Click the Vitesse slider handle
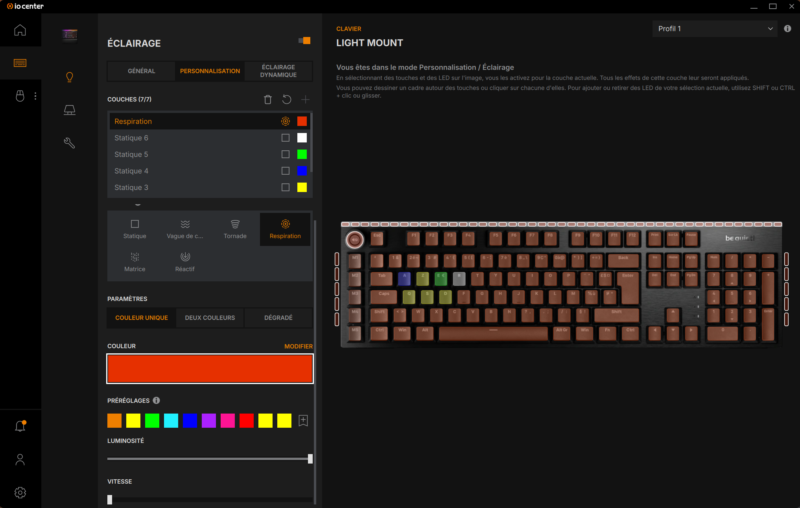 coord(110,499)
